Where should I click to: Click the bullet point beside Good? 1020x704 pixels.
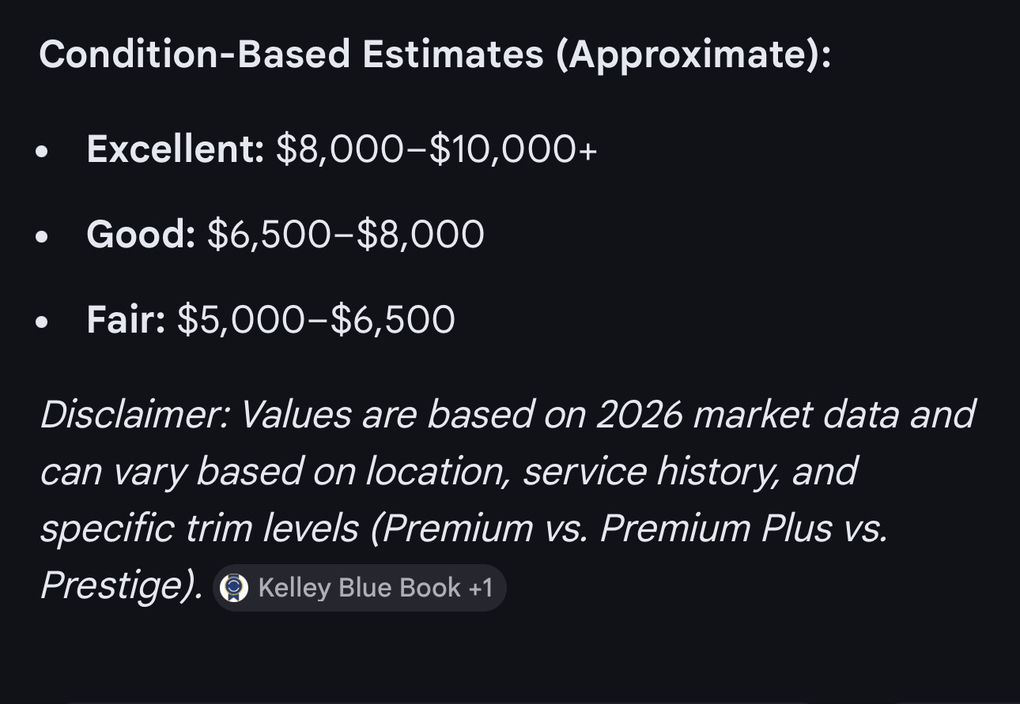[42, 237]
